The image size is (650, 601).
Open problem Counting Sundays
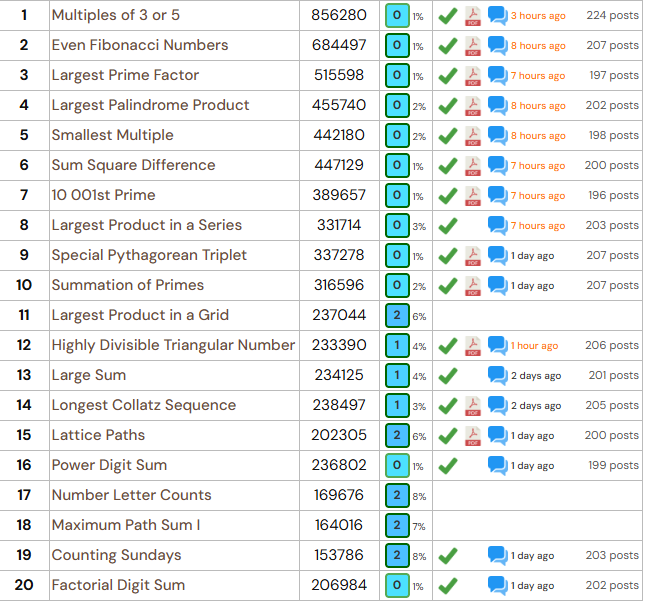(x=116, y=555)
